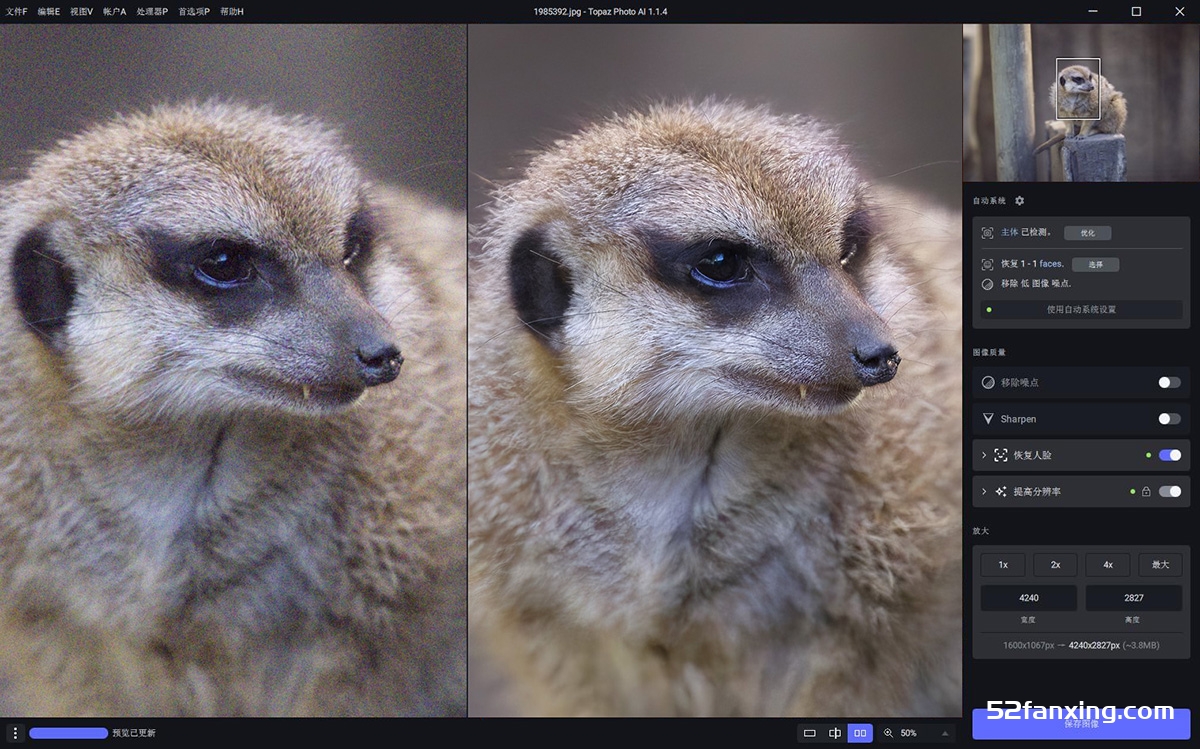Viewport: 1200px width, 749px height.
Task: Click the height field showing 2827
Action: click(1134, 598)
